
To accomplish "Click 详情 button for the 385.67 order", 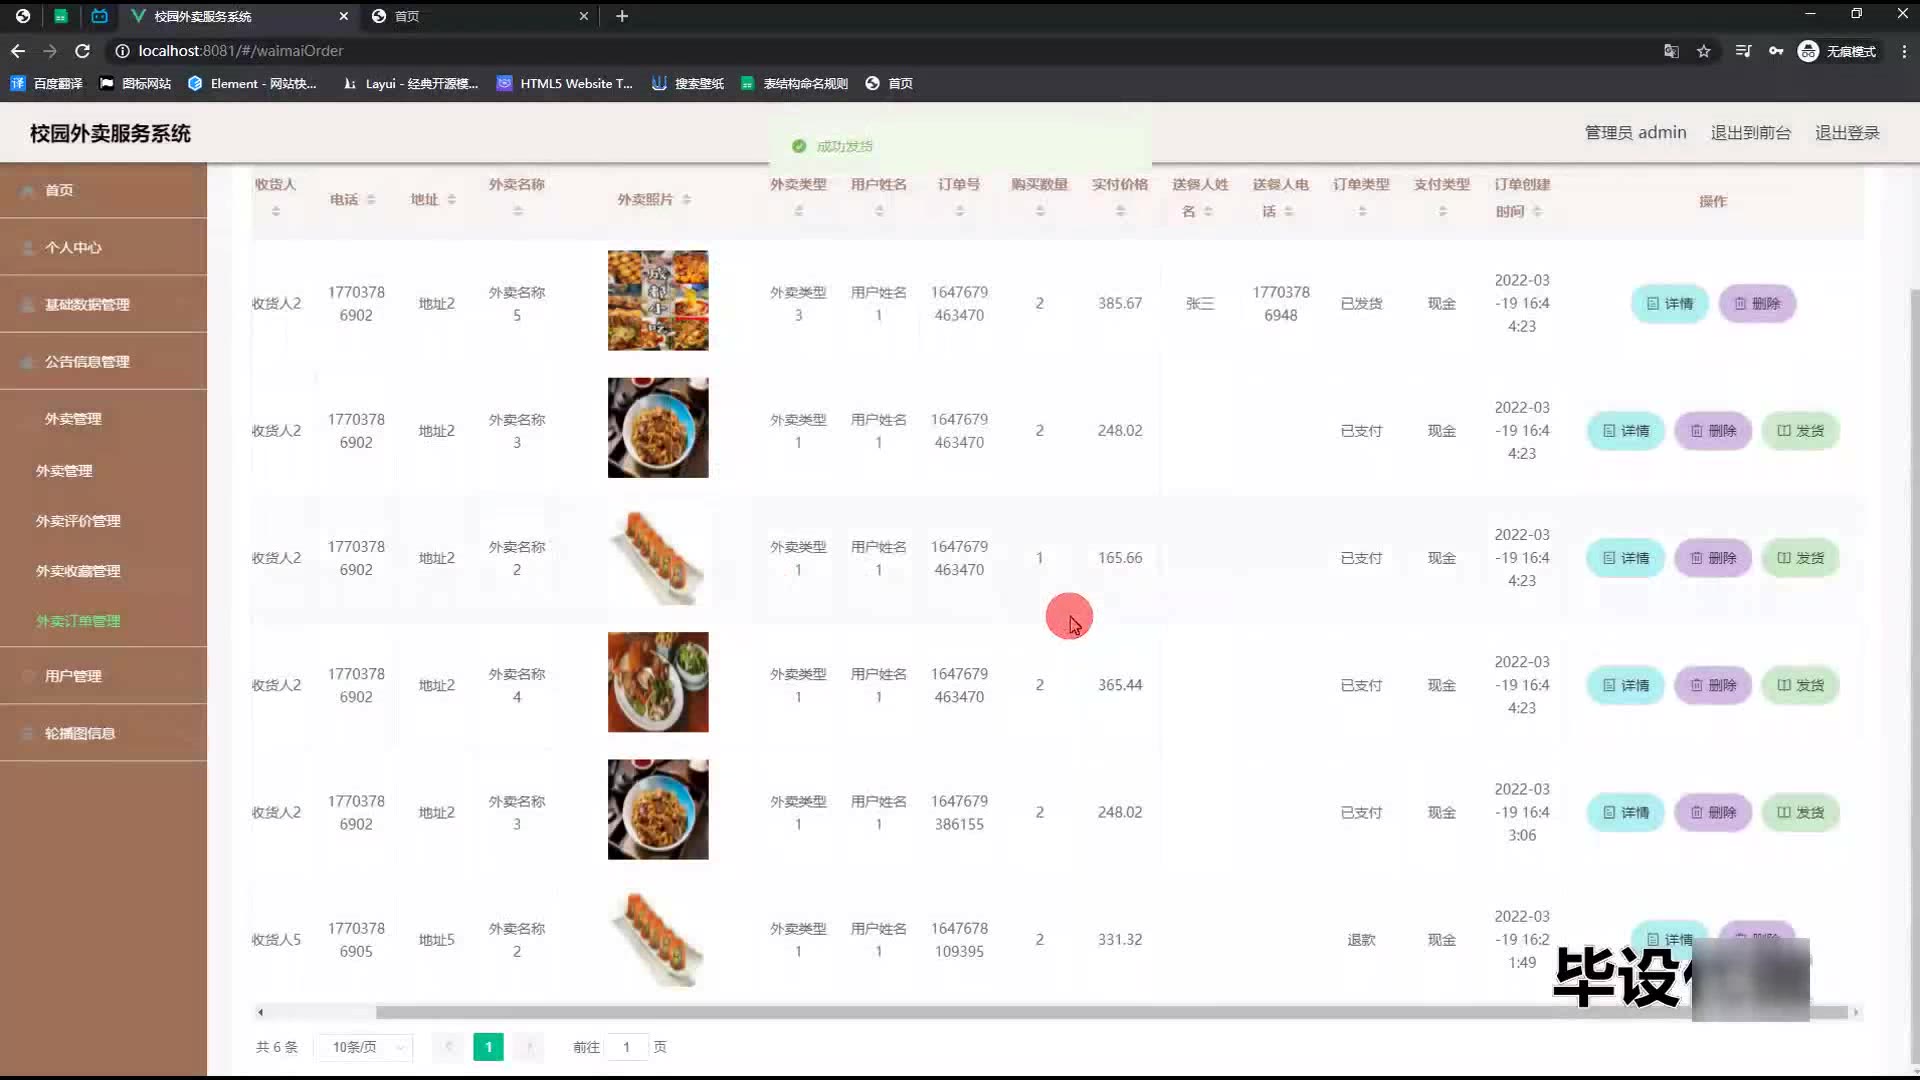I will pos(1669,303).
